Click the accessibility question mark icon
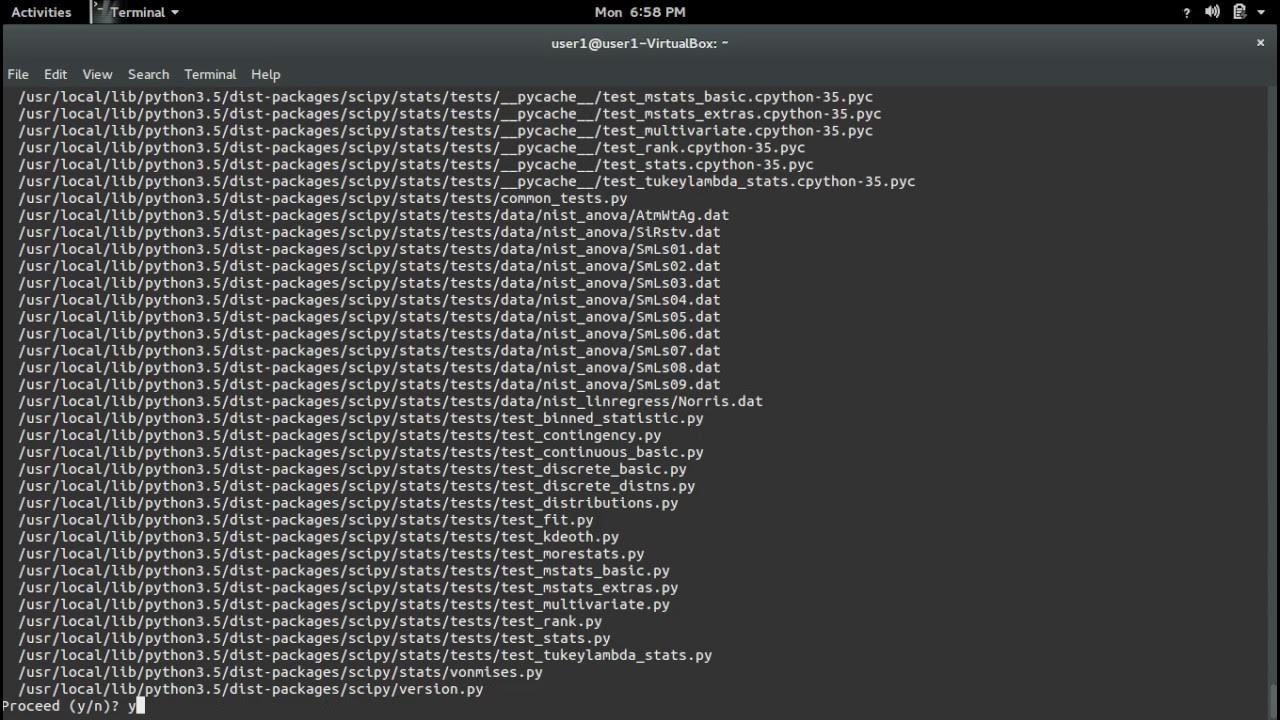Viewport: 1280px width, 720px height. point(1187,12)
